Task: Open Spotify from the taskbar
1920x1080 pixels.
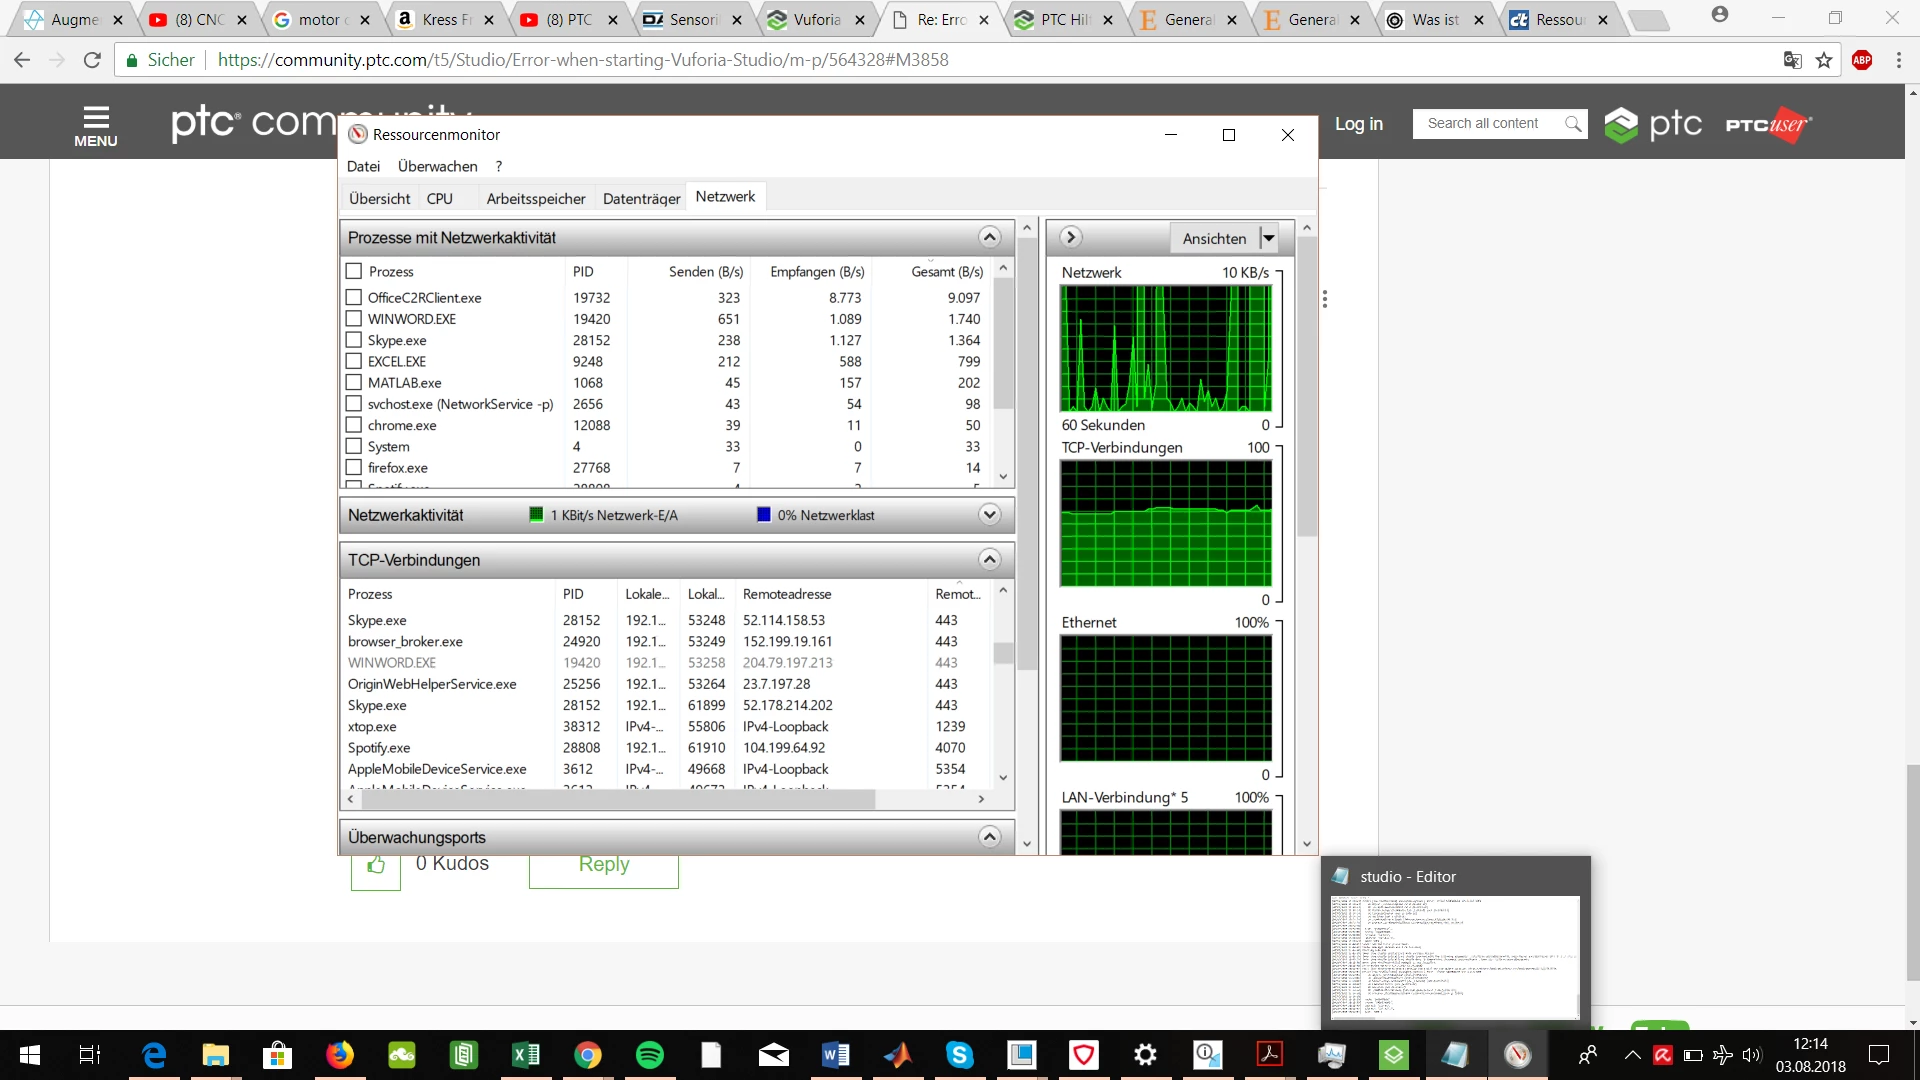Action: pyautogui.click(x=650, y=1055)
